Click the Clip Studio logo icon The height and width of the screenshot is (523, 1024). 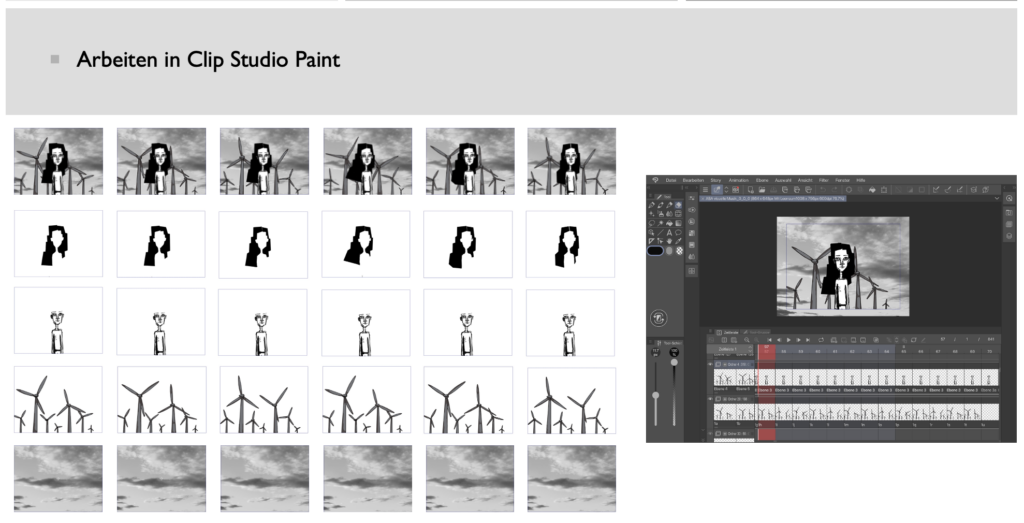pyautogui.click(x=656, y=180)
